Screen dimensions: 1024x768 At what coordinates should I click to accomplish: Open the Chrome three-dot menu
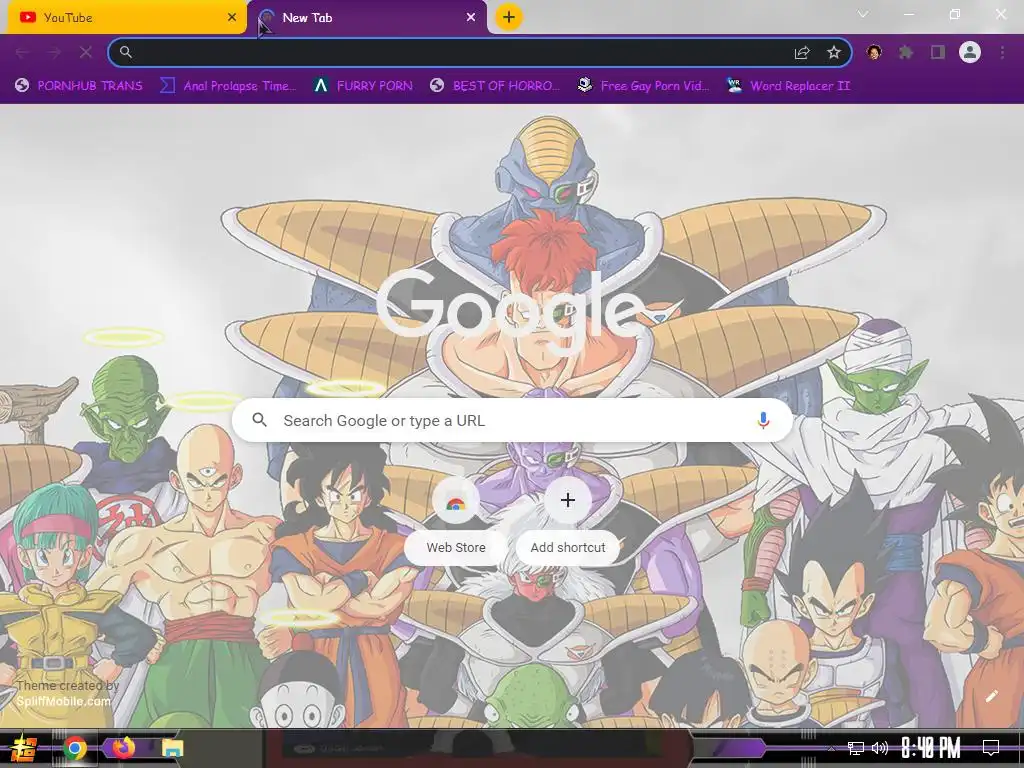coord(1002,52)
